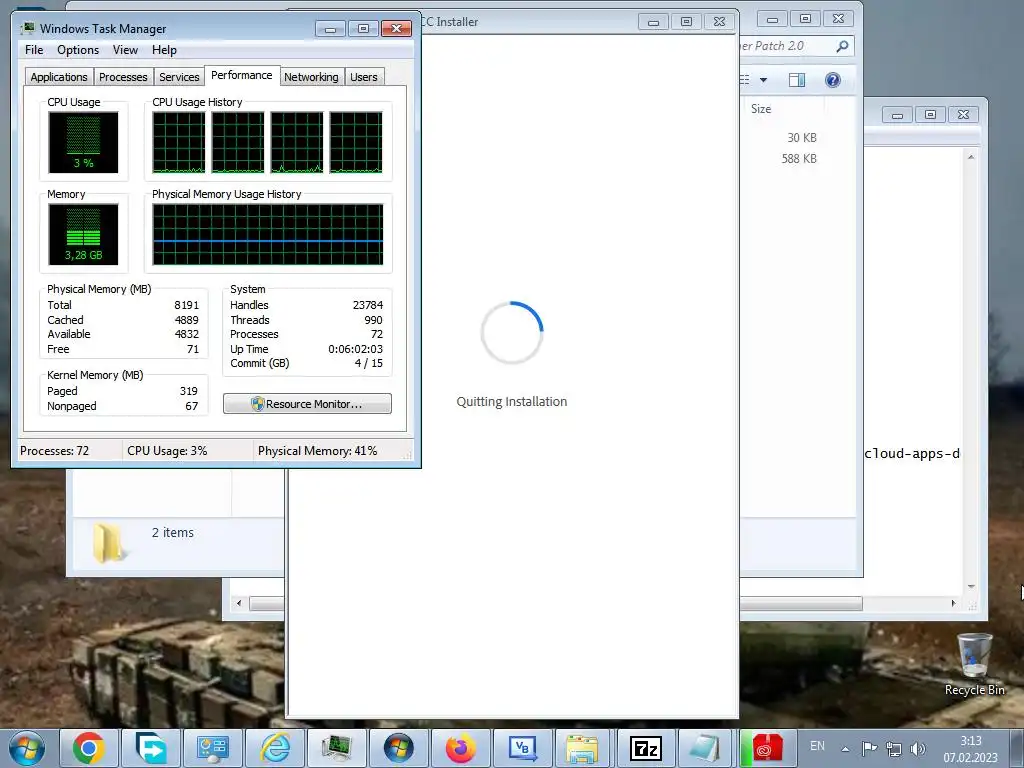
Task: Open the VirtualBox taskbar icon
Action: point(522,748)
